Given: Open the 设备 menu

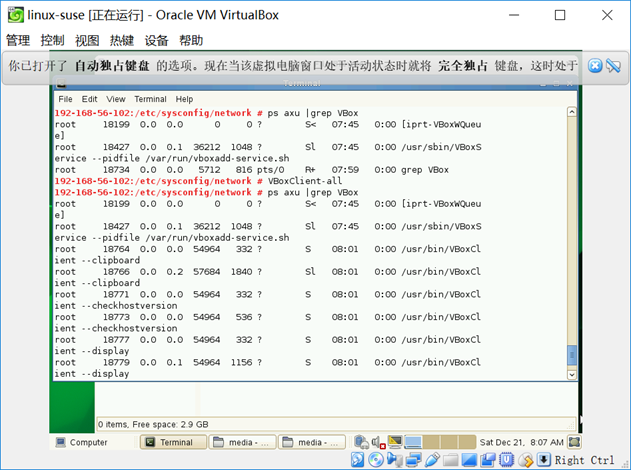Looking at the screenshot, I should 156,40.
